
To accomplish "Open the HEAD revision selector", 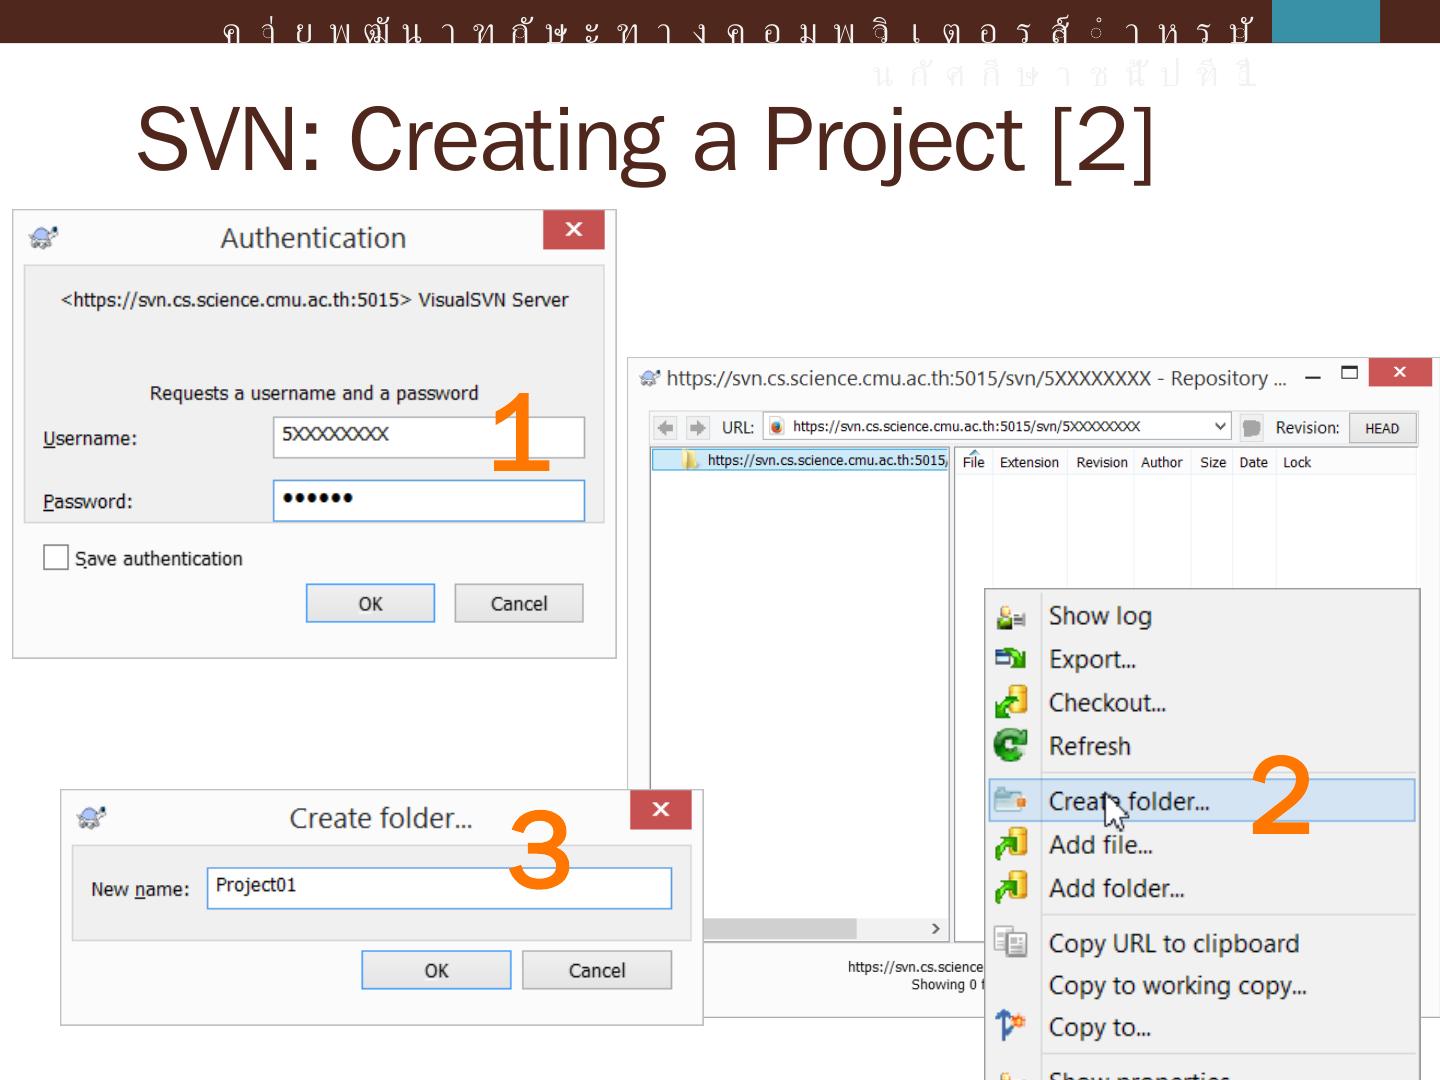I will click(1382, 428).
